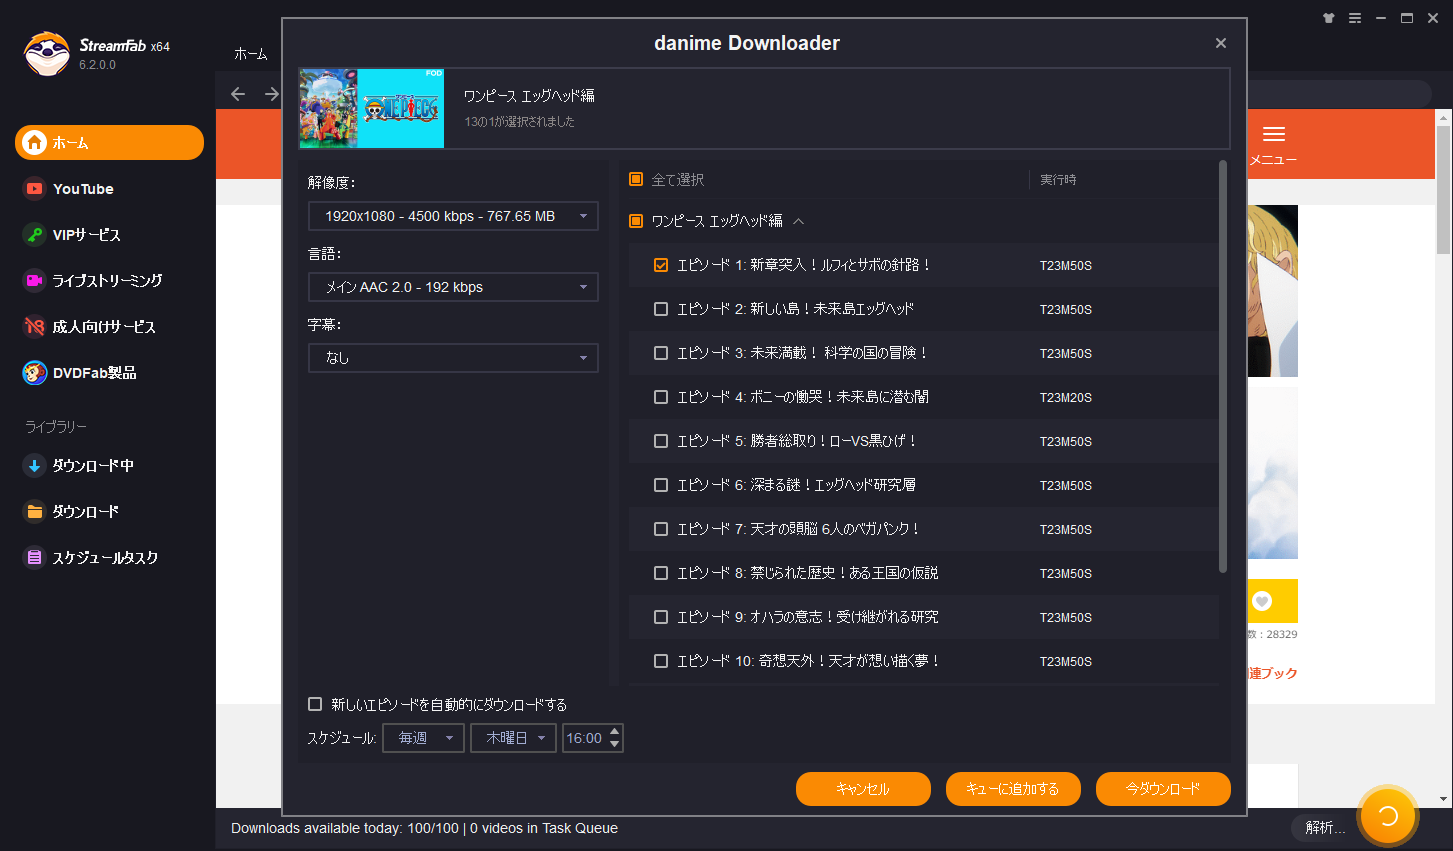Check episode 3 checkbox

(661, 353)
